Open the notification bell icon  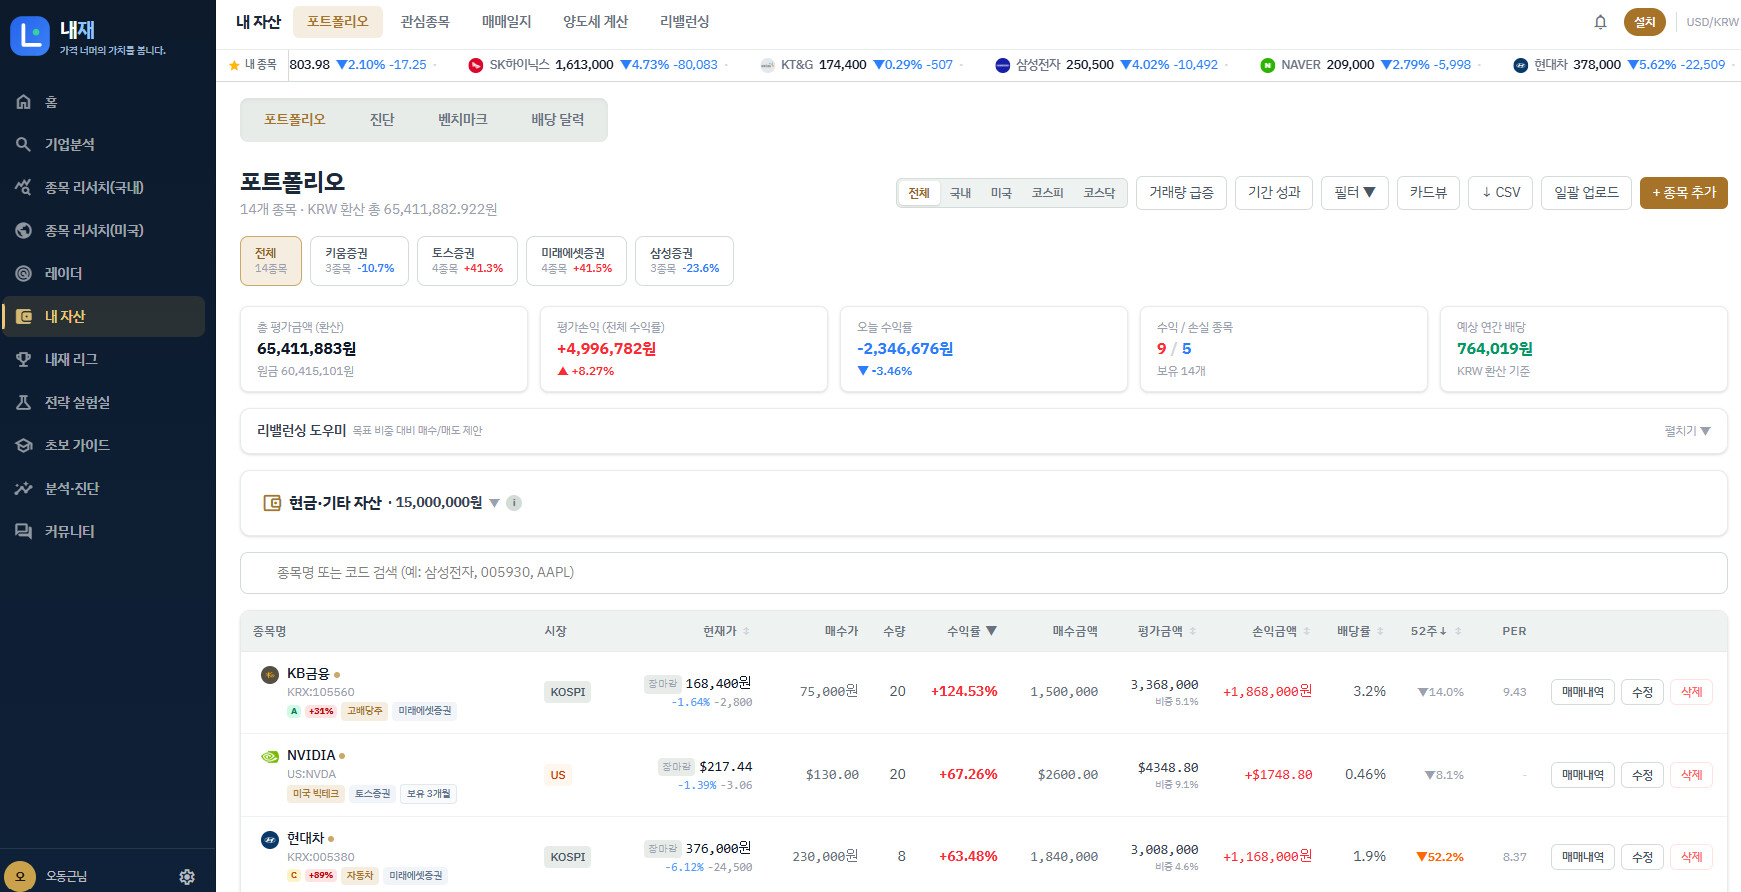(1600, 22)
